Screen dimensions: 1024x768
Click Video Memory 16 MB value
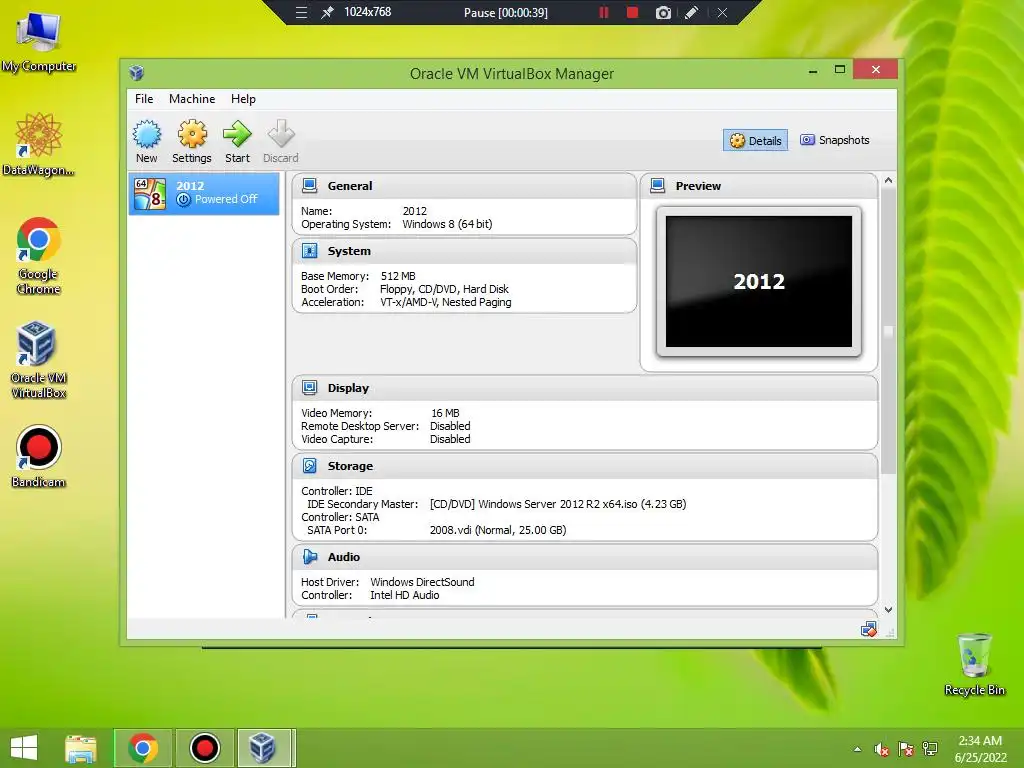445,413
